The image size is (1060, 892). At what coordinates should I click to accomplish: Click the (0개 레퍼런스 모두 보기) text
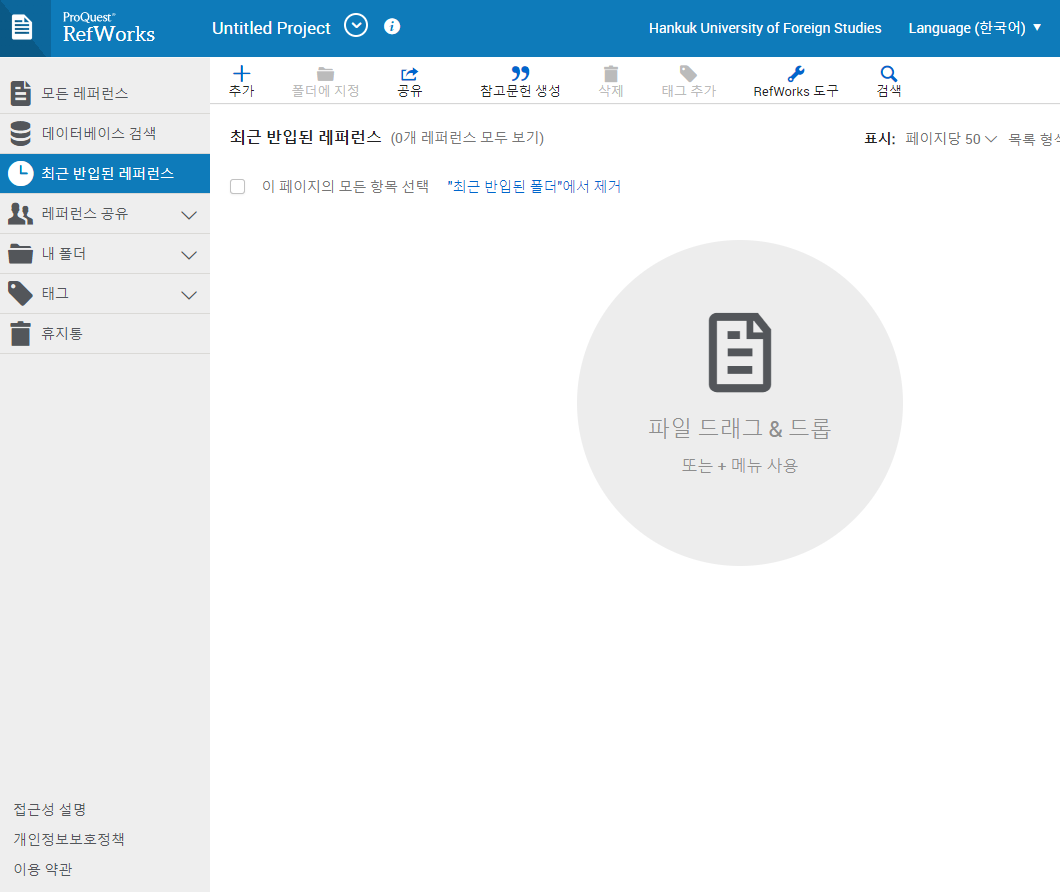[x=467, y=138]
